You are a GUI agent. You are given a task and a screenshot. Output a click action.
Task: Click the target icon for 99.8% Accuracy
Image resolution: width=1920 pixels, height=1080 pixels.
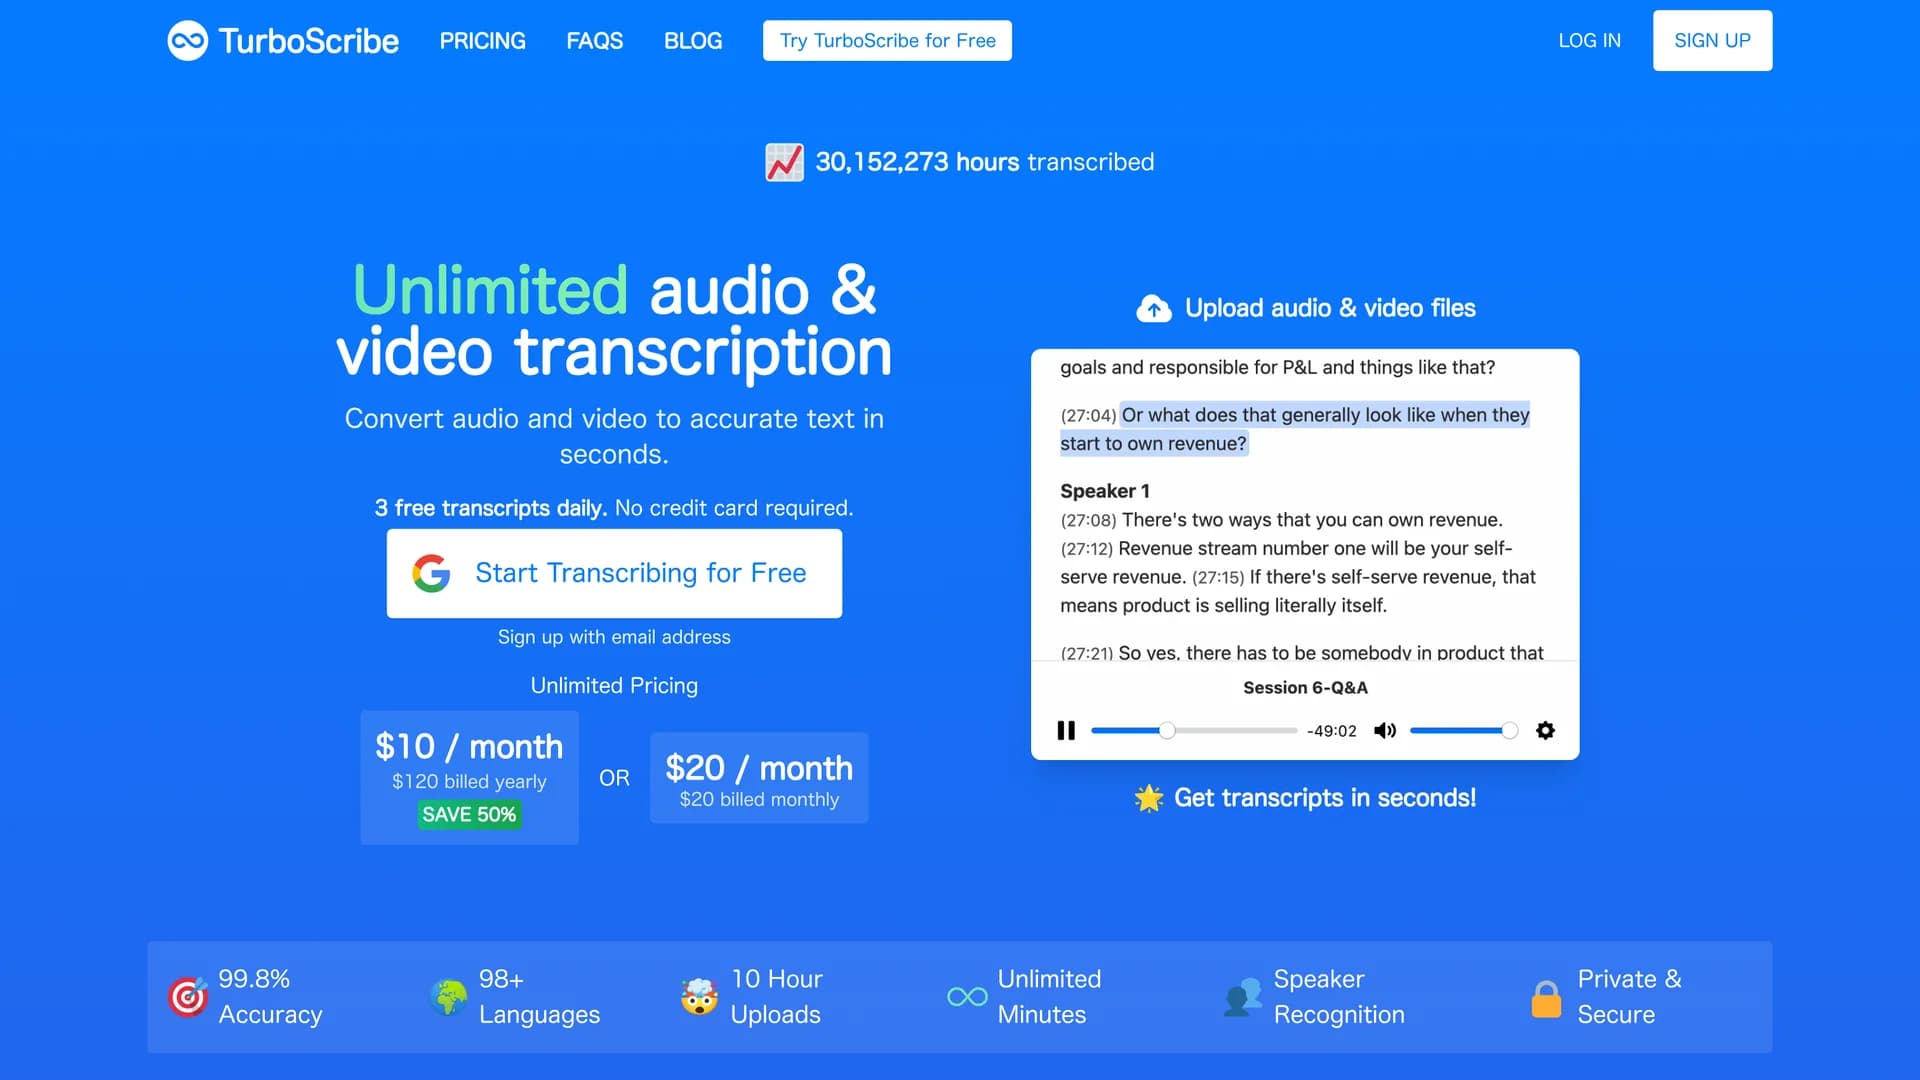point(188,996)
